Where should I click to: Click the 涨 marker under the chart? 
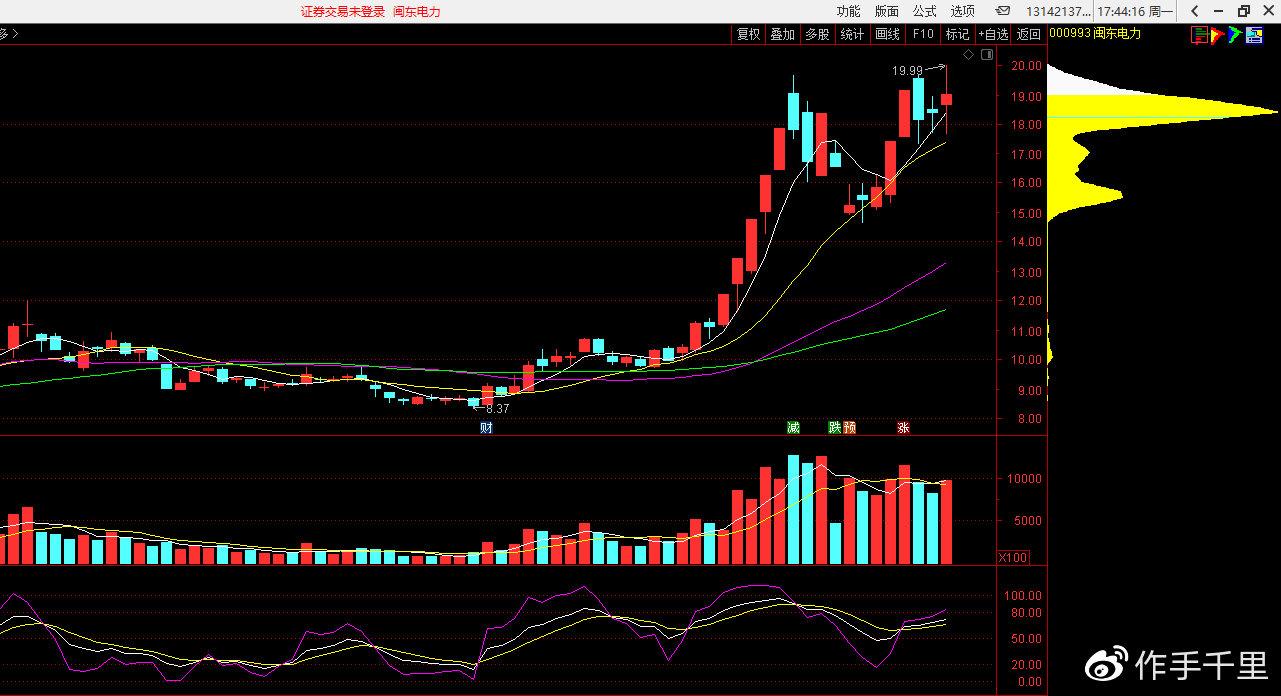point(903,427)
